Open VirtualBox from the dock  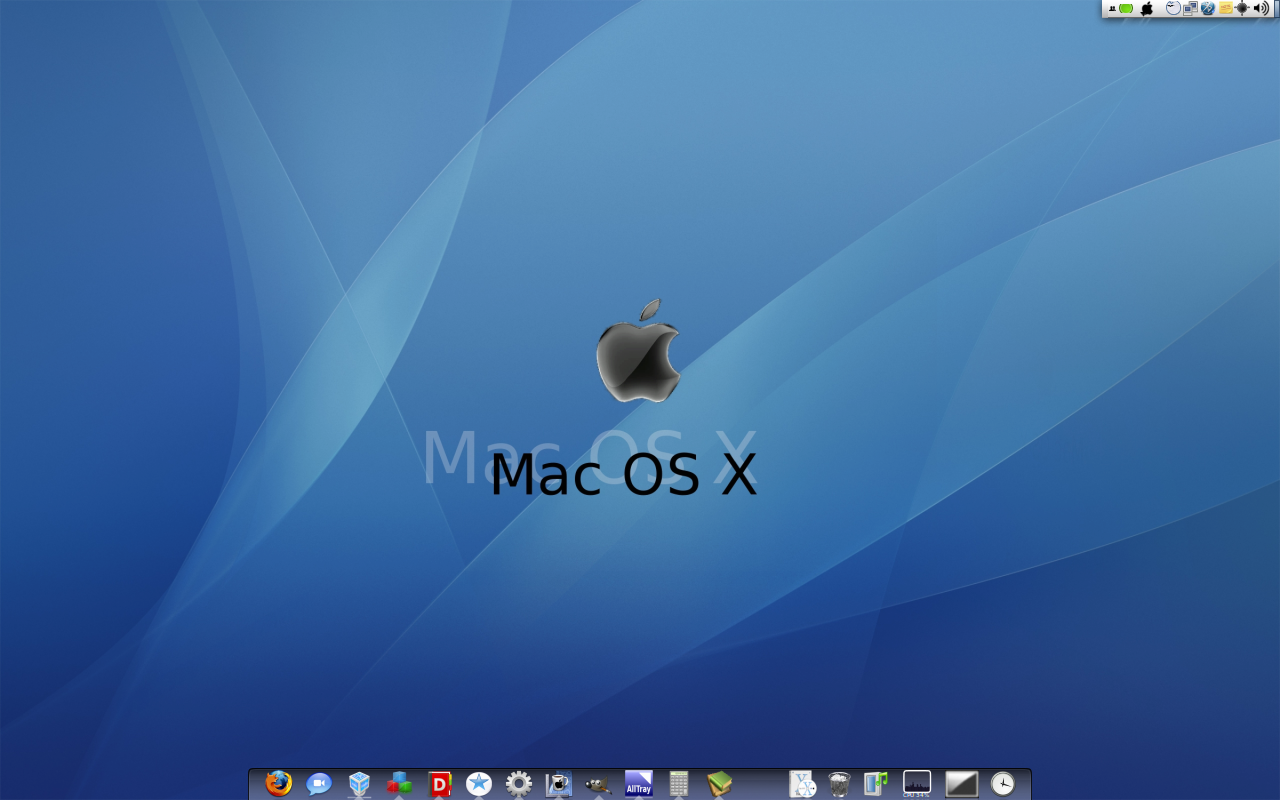(x=359, y=784)
